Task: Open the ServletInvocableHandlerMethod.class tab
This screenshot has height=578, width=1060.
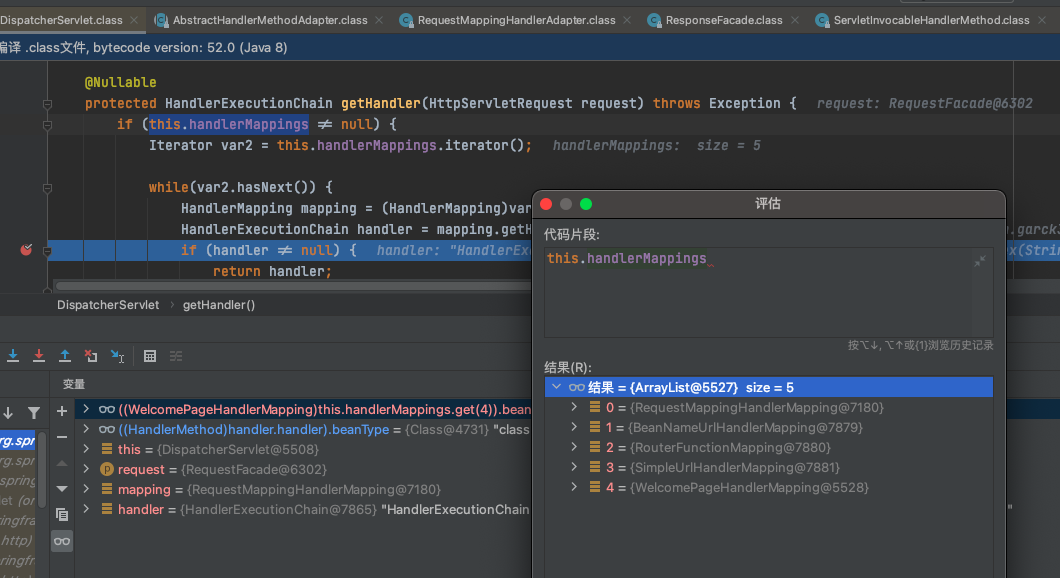Action: click(x=932, y=20)
